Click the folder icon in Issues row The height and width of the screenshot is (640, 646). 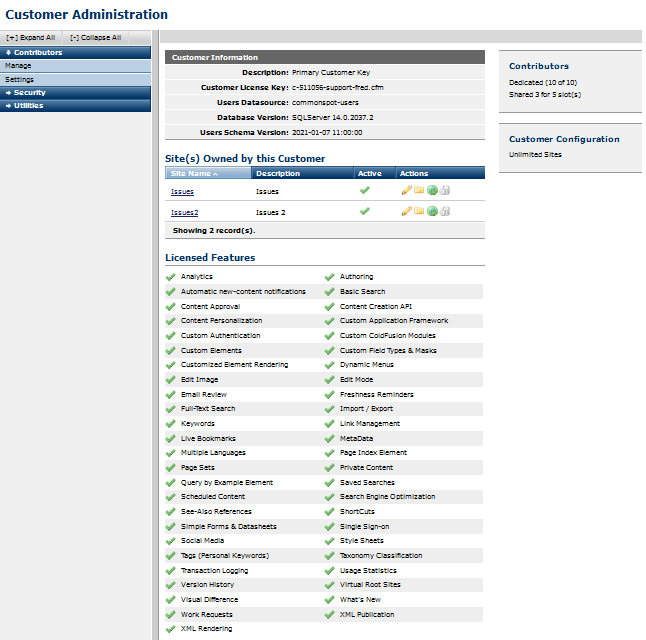pyautogui.click(x=419, y=190)
